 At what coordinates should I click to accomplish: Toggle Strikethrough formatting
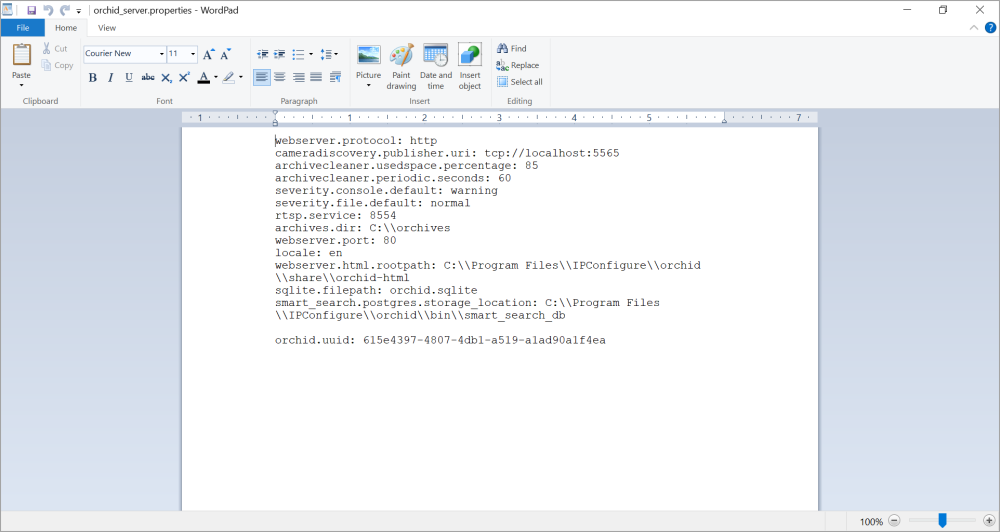click(147, 77)
